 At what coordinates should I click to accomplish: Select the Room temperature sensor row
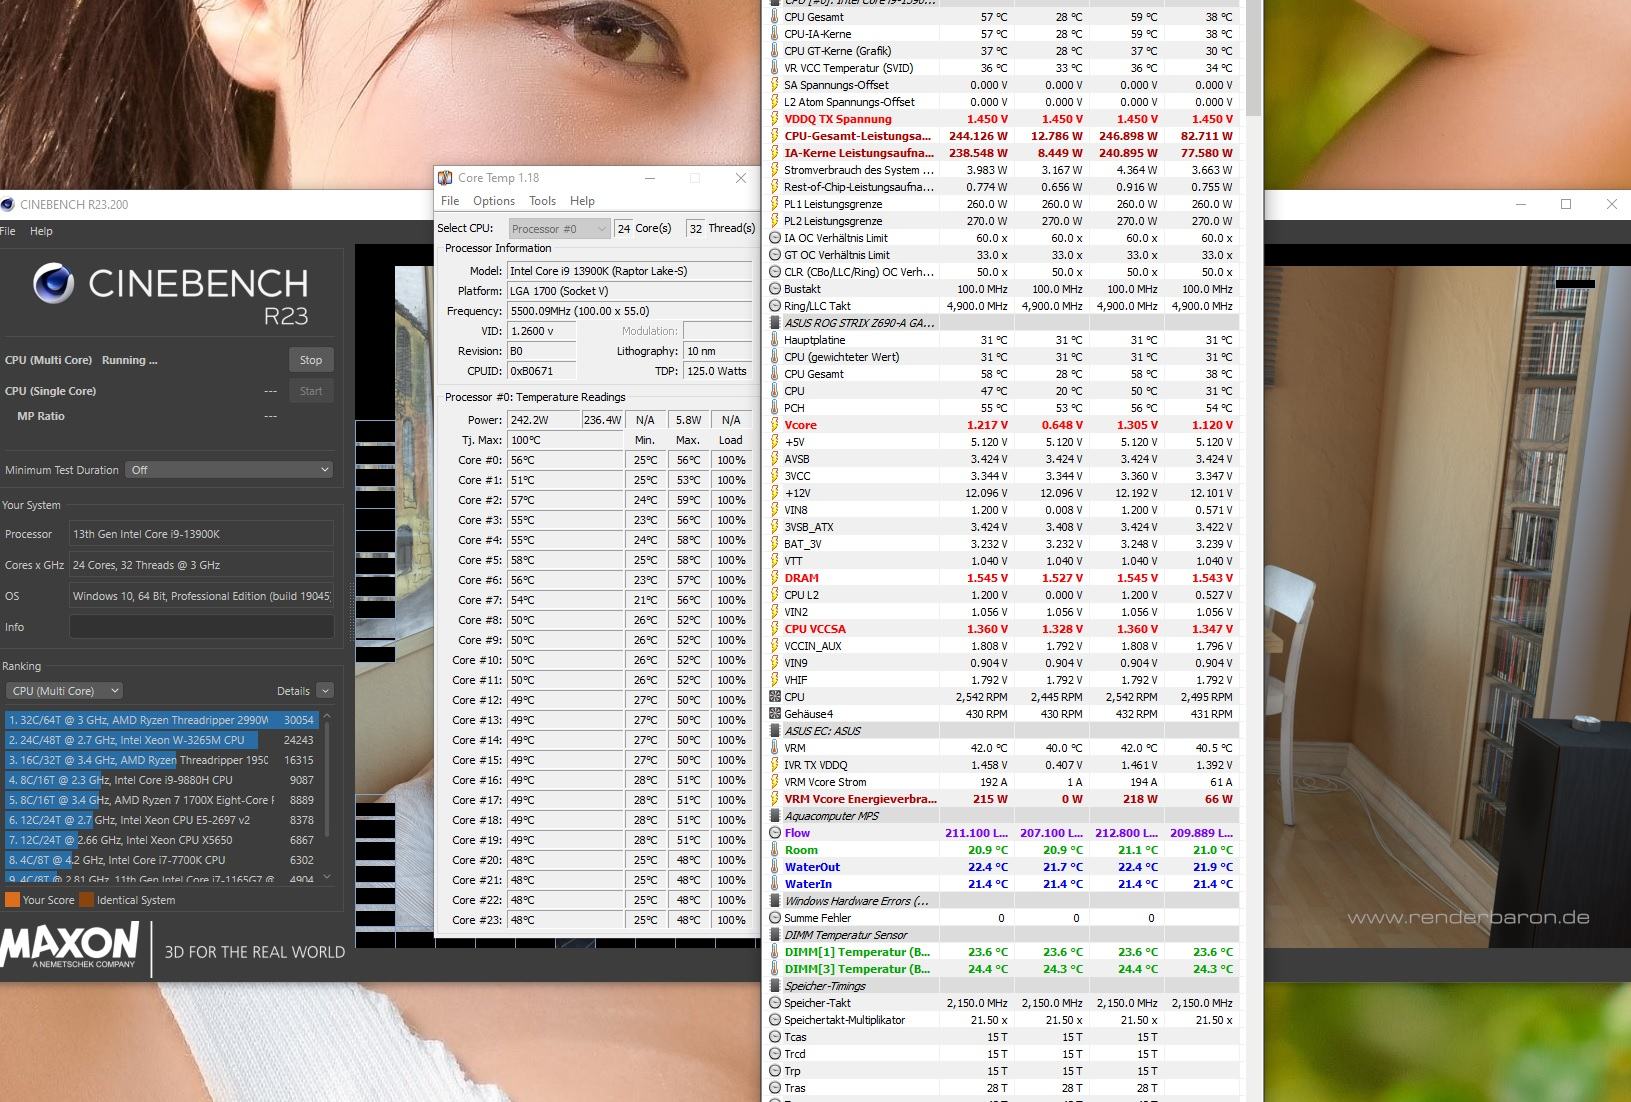(x=1002, y=850)
